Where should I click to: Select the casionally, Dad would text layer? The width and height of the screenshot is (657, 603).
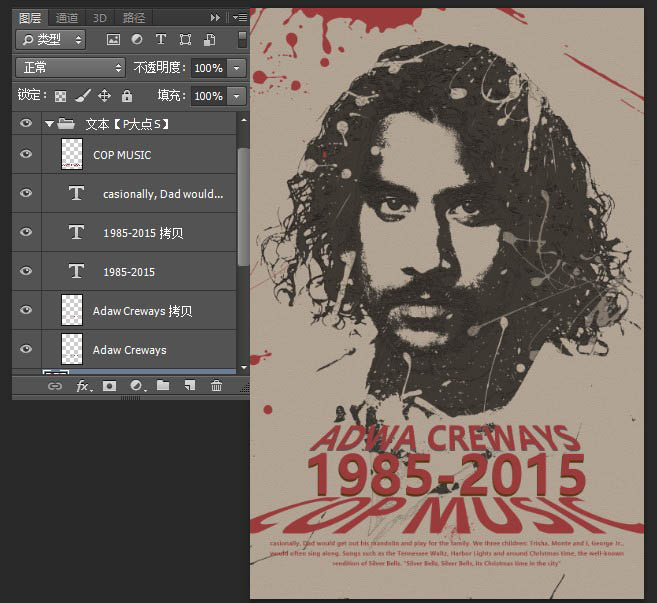click(x=162, y=194)
